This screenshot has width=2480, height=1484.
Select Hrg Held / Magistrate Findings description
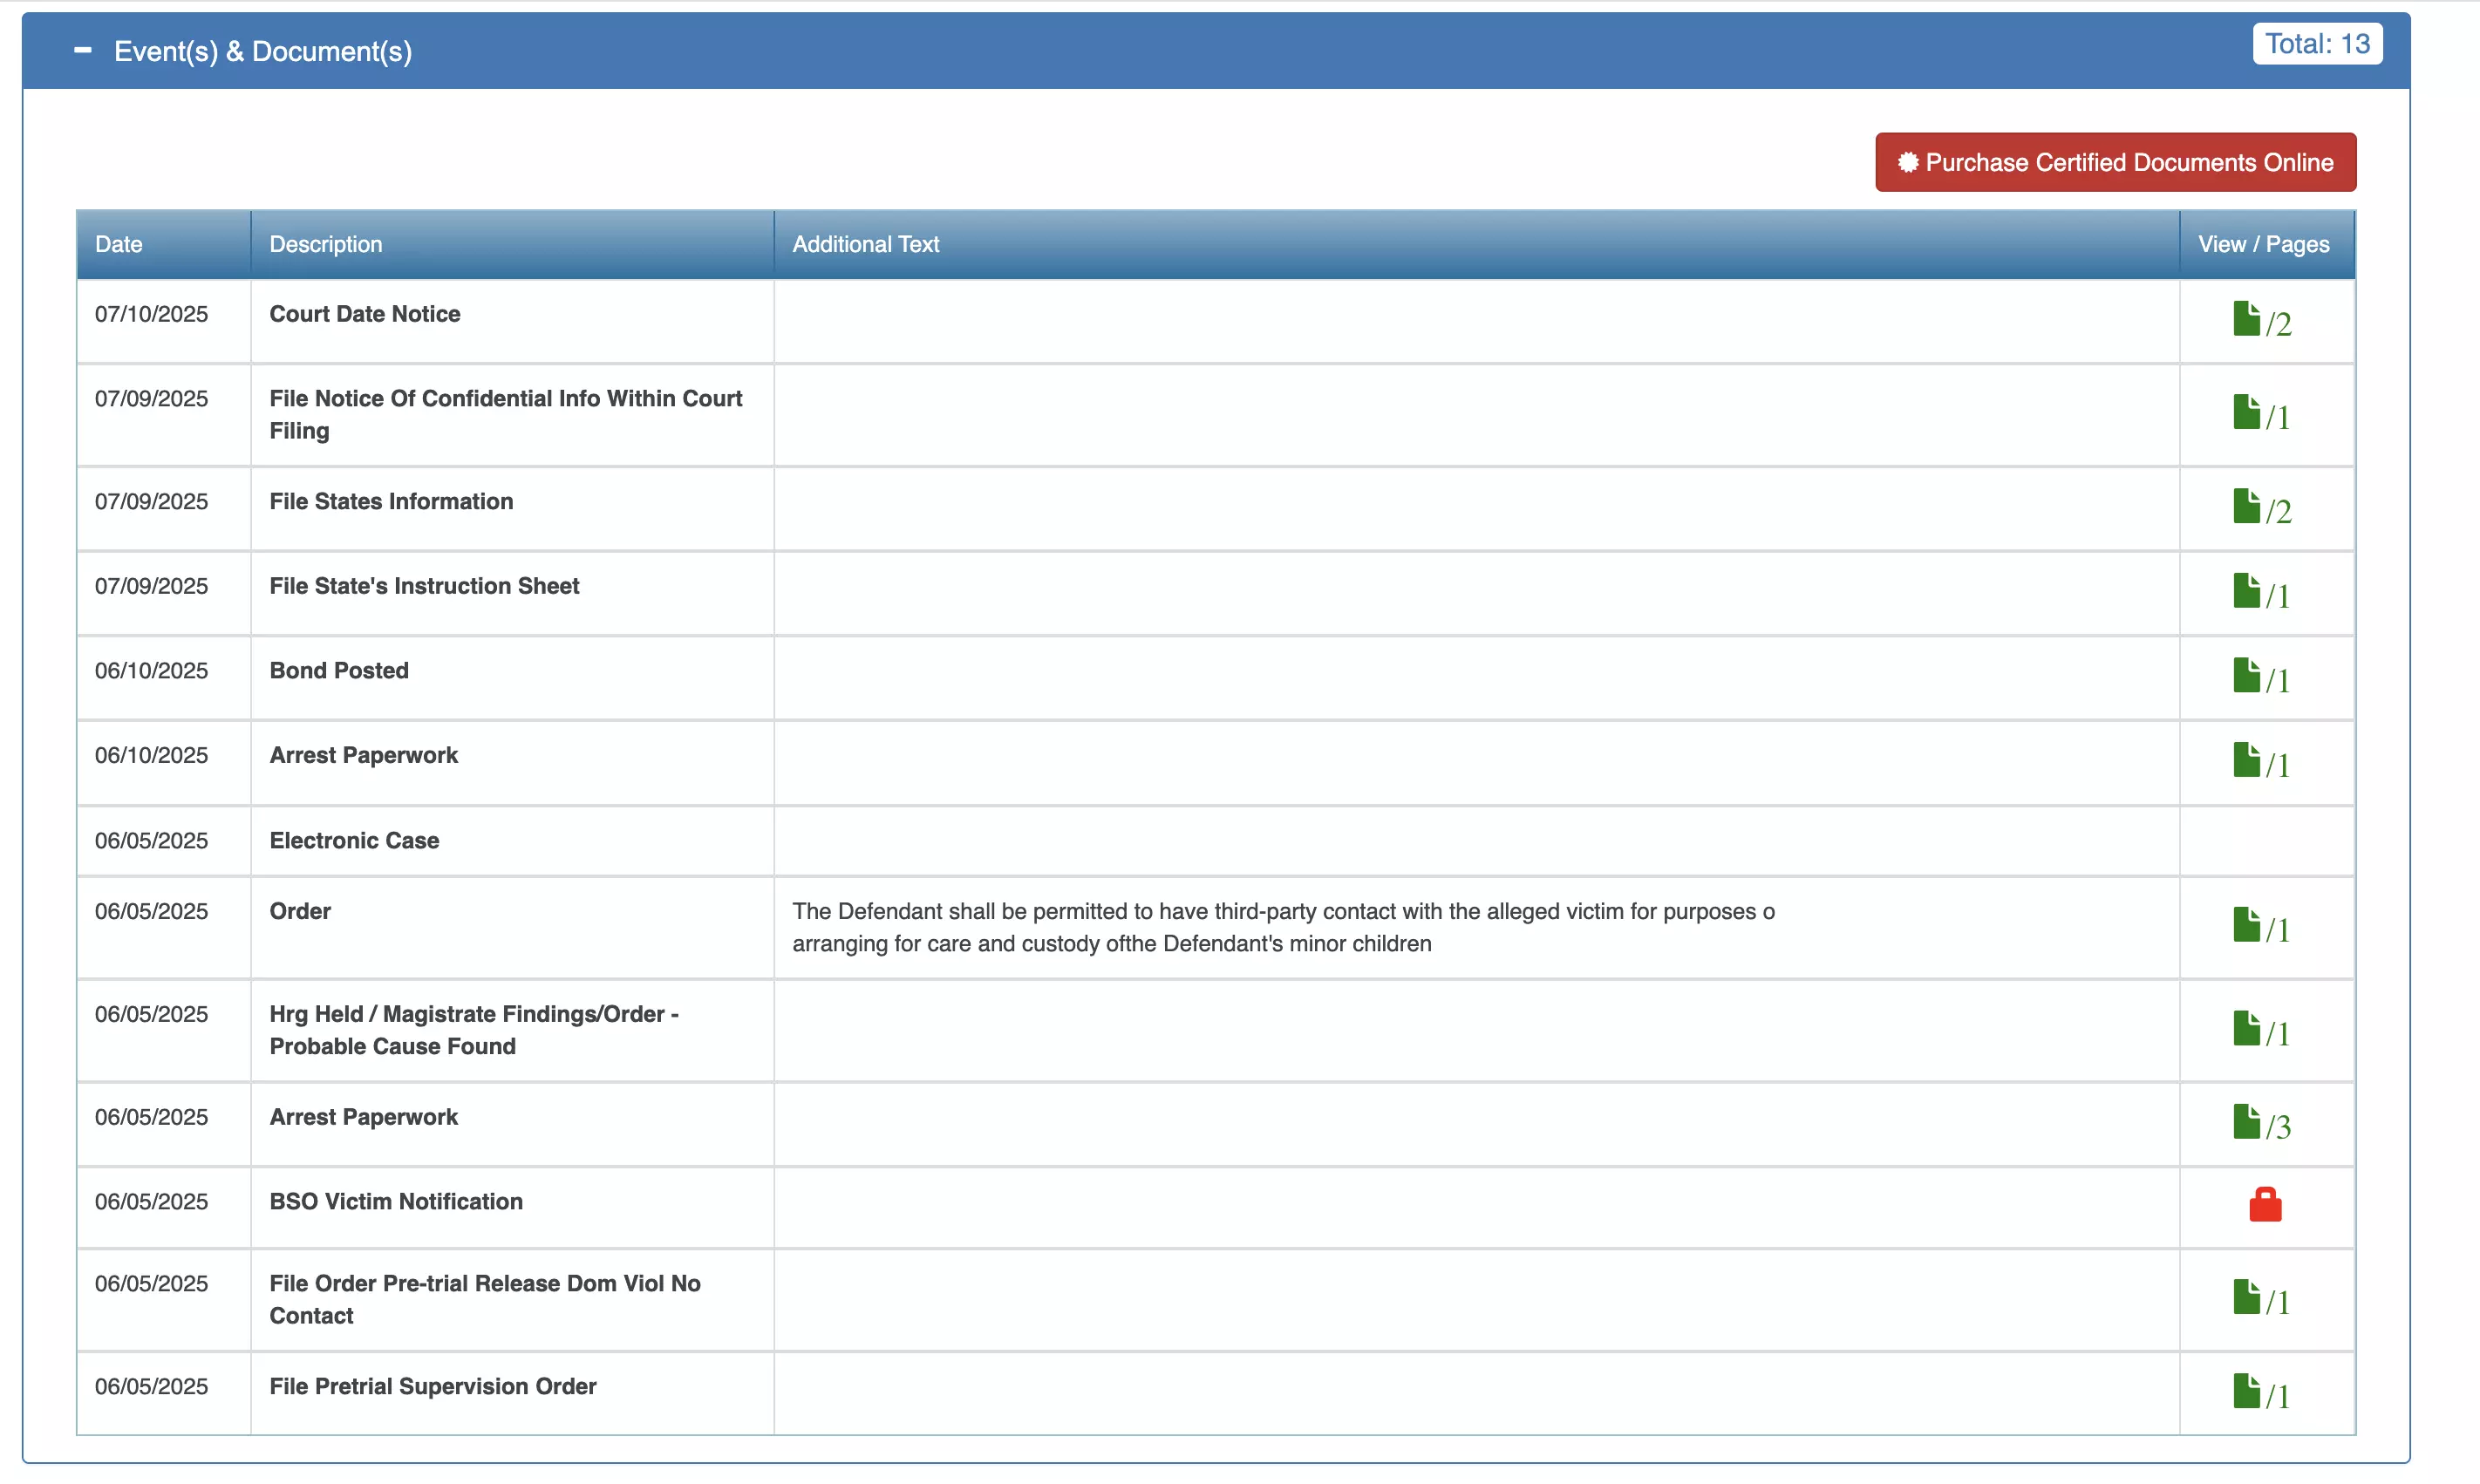pyautogui.click(x=474, y=1030)
